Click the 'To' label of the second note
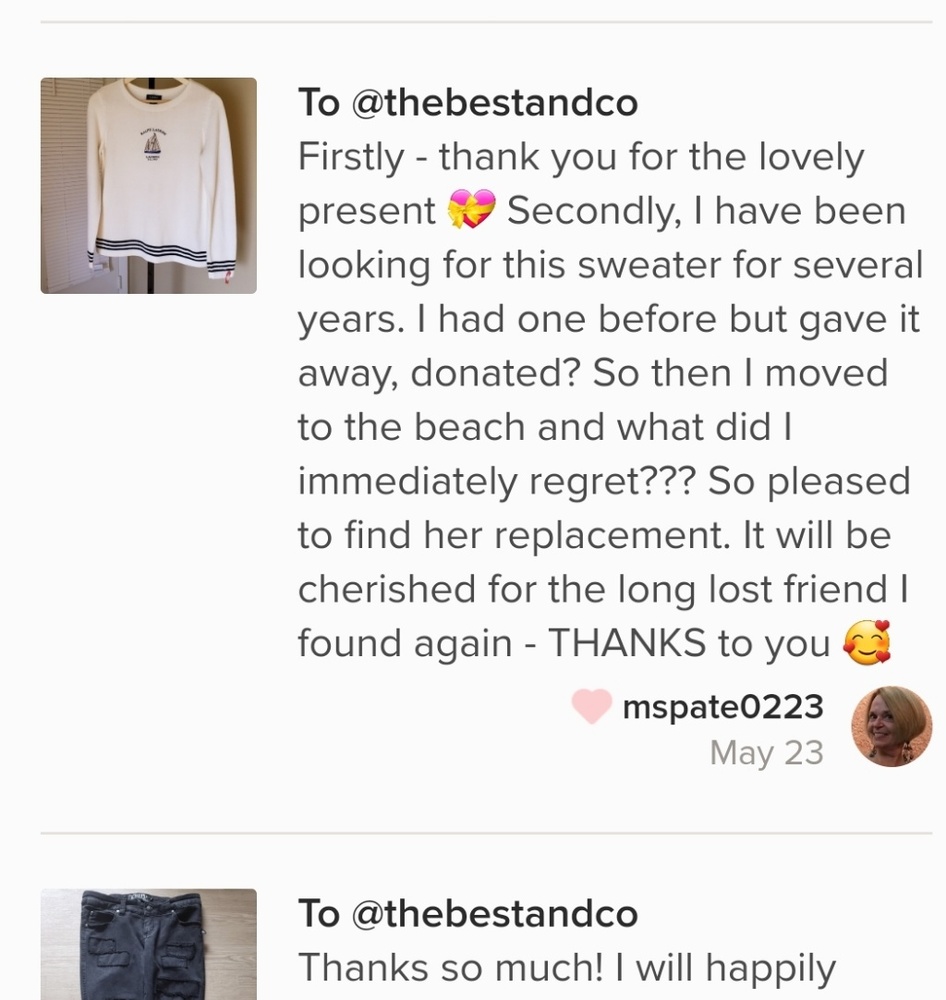The image size is (946, 1000). (319, 913)
